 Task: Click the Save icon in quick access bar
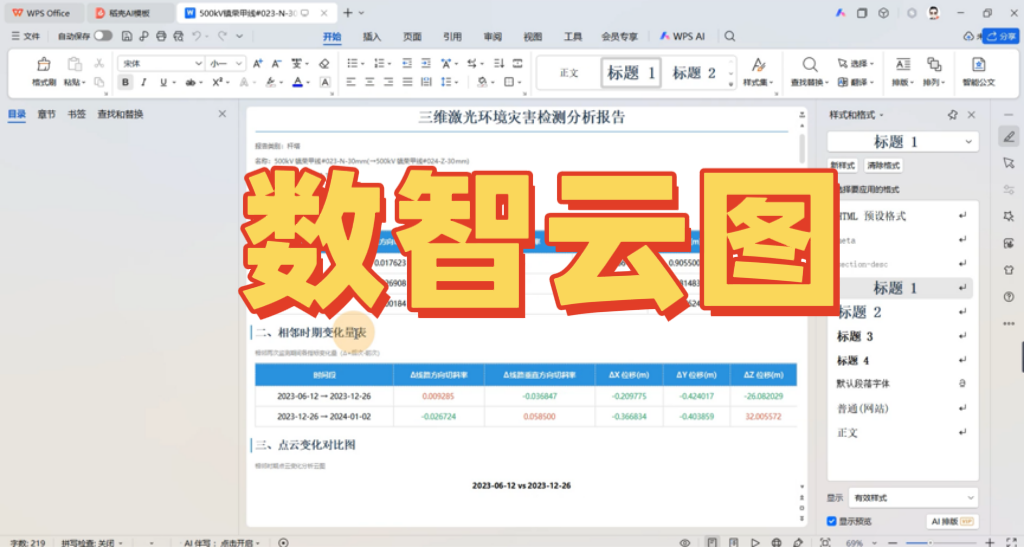click(127, 37)
